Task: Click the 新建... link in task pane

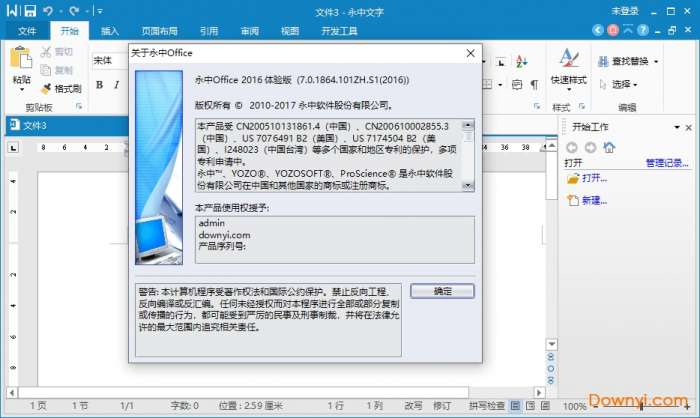Action: (x=594, y=201)
